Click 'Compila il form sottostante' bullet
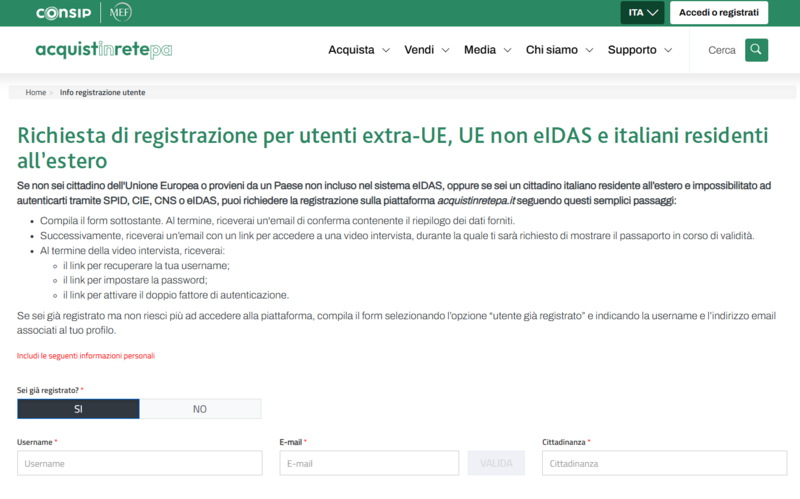The width and height of the screenshot is (800, 499). point(278,220)
